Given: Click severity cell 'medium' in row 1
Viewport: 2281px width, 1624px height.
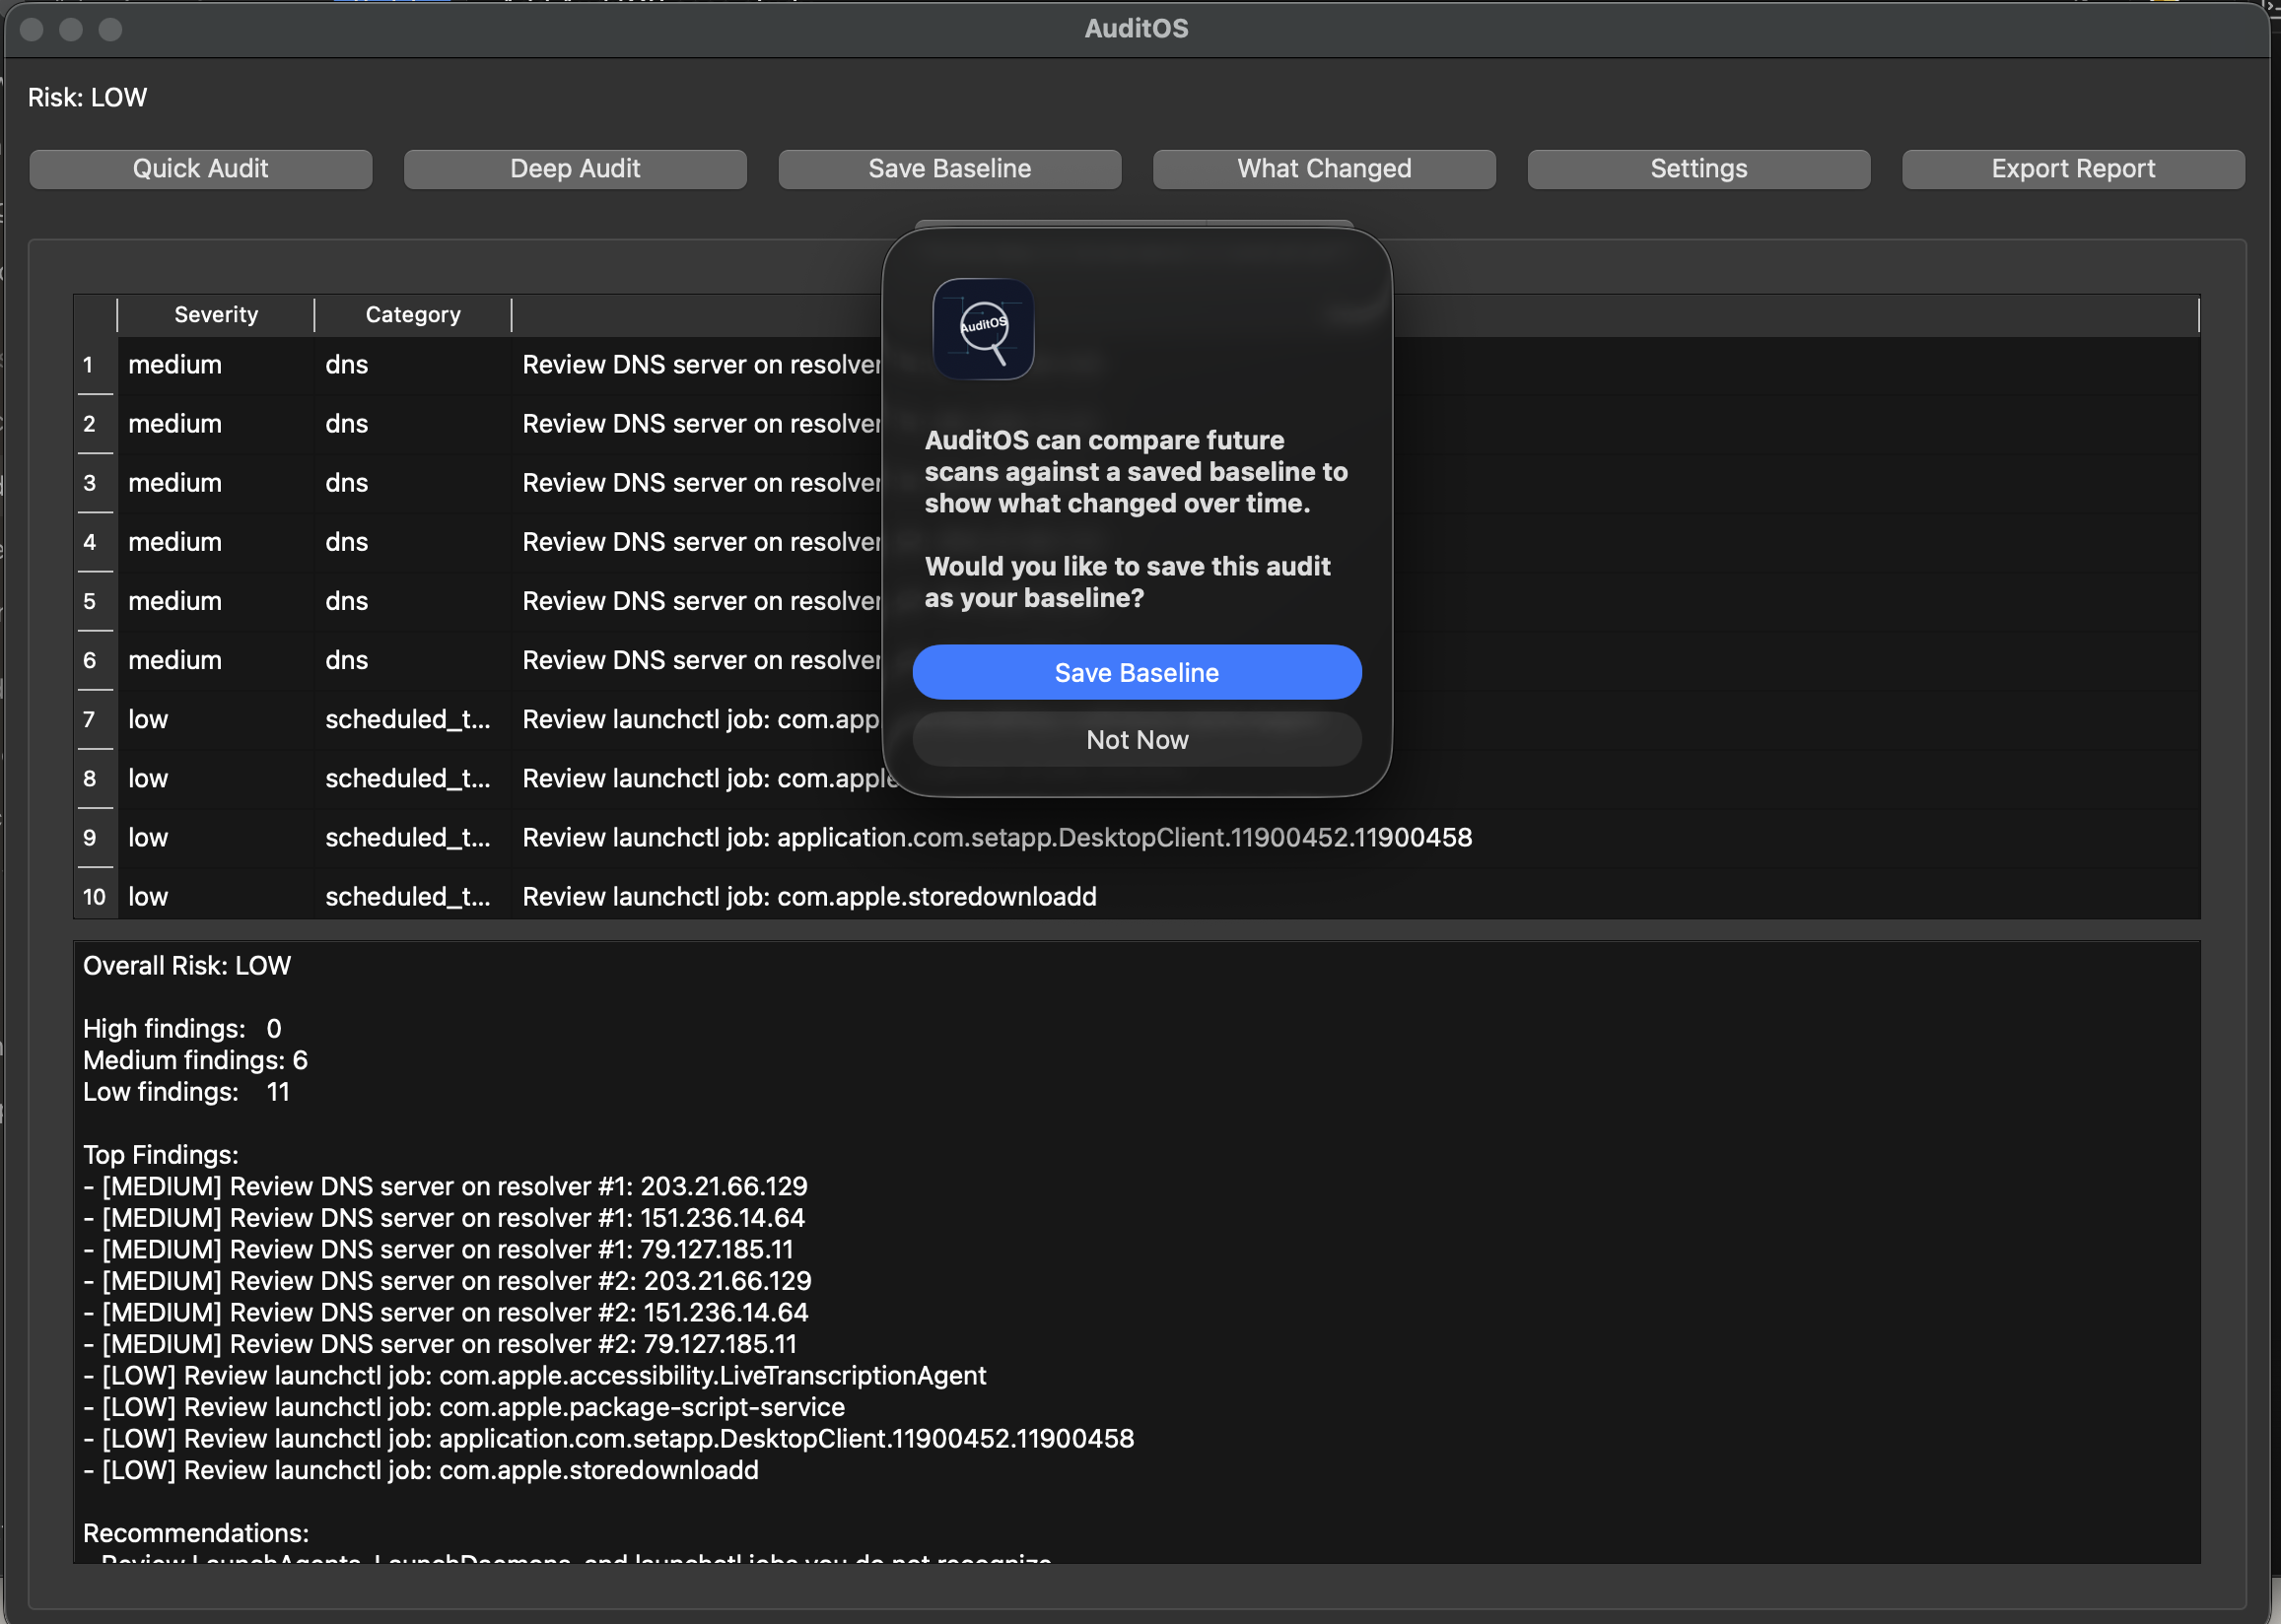Looking at the screenshot, I should [x=216, y=365].
